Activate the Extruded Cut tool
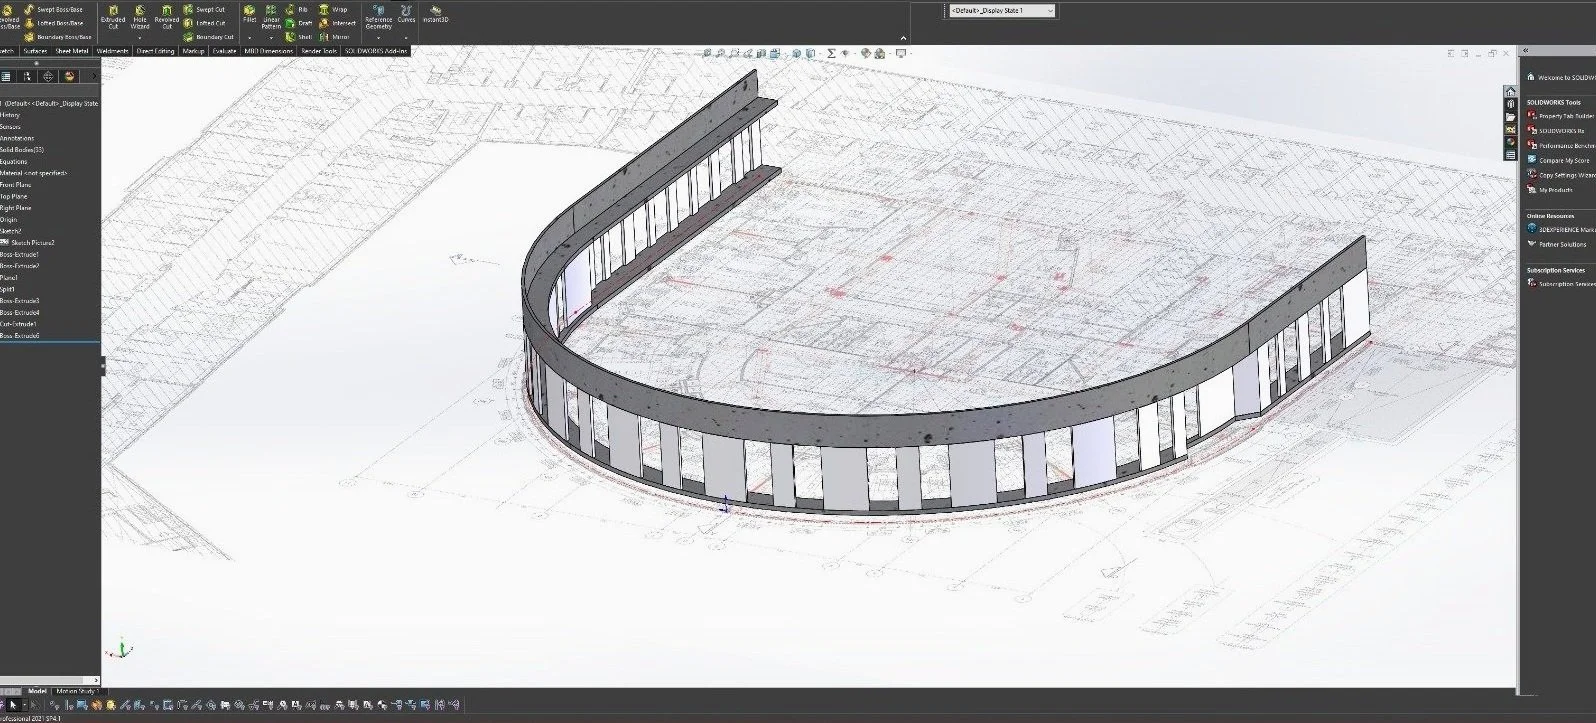Viewport: 1596px width, 723px height. (113, 15)
